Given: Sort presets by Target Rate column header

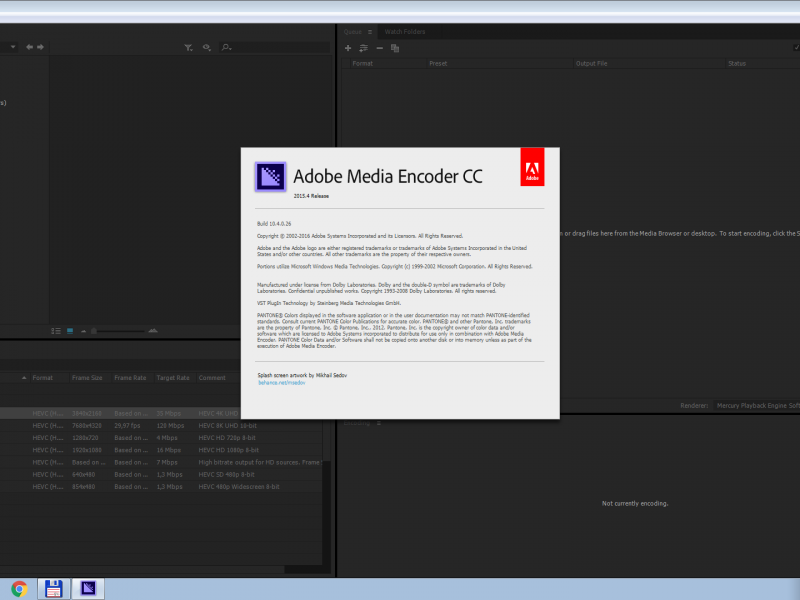Looking at the screenshot, I should tap(173, 378).
